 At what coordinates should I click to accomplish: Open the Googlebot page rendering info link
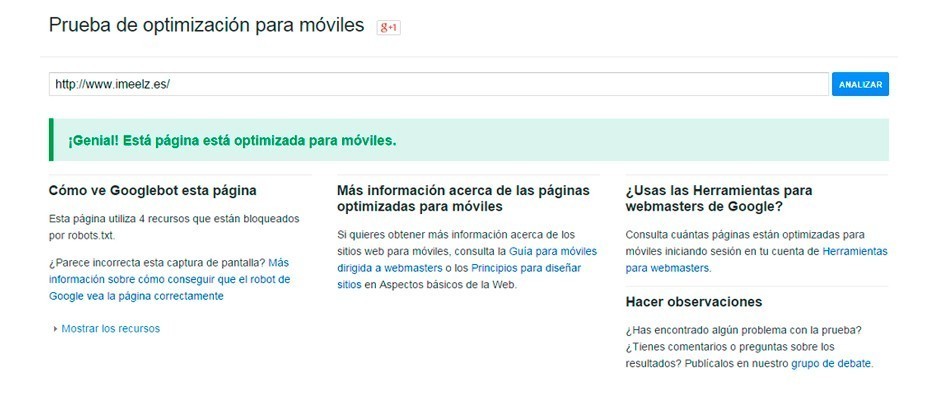point(169,279)
